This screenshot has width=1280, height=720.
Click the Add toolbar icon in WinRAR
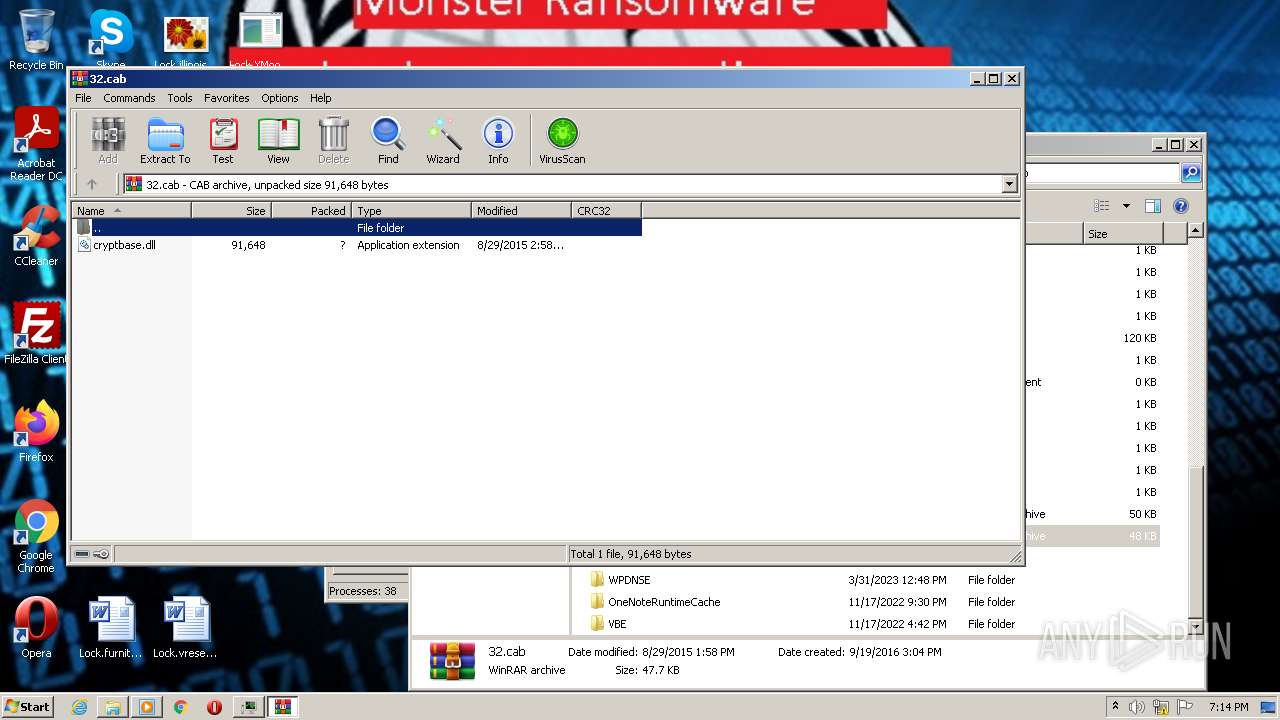107,140
